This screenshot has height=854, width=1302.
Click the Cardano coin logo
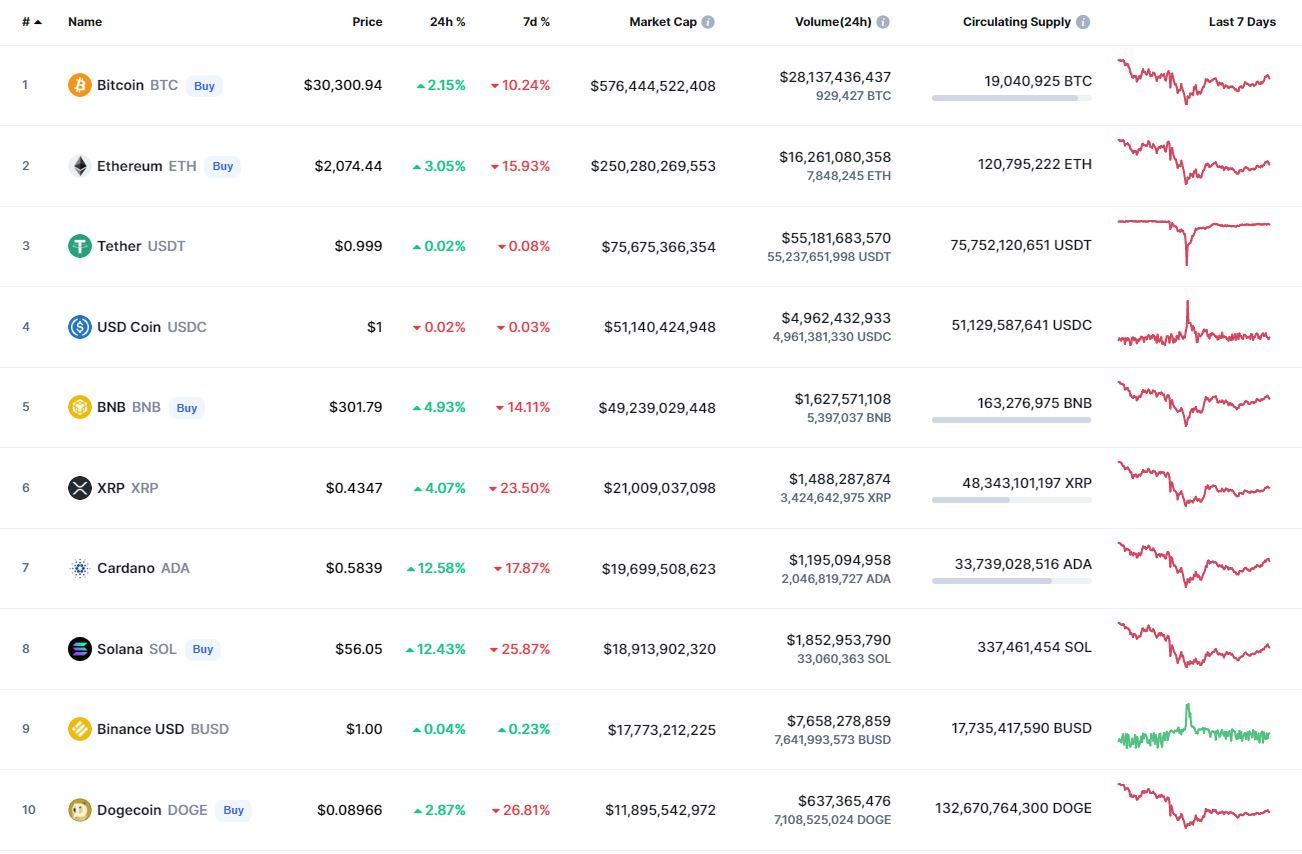[x=79, y=568]
